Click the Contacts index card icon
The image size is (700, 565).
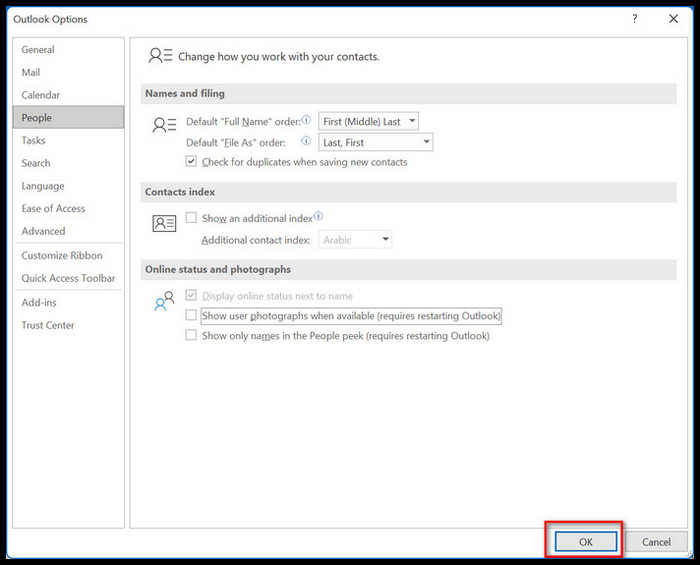[x=164, y=223]
